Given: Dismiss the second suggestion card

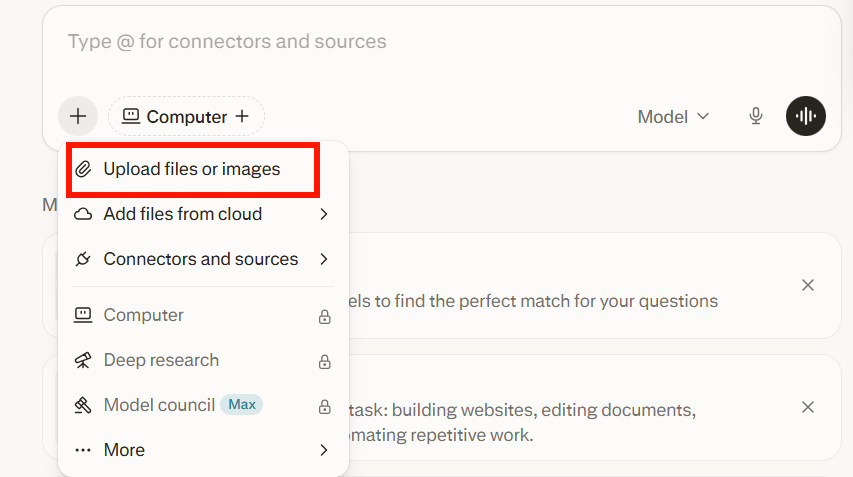Looking at the screenshot, I should pos(808,407).
